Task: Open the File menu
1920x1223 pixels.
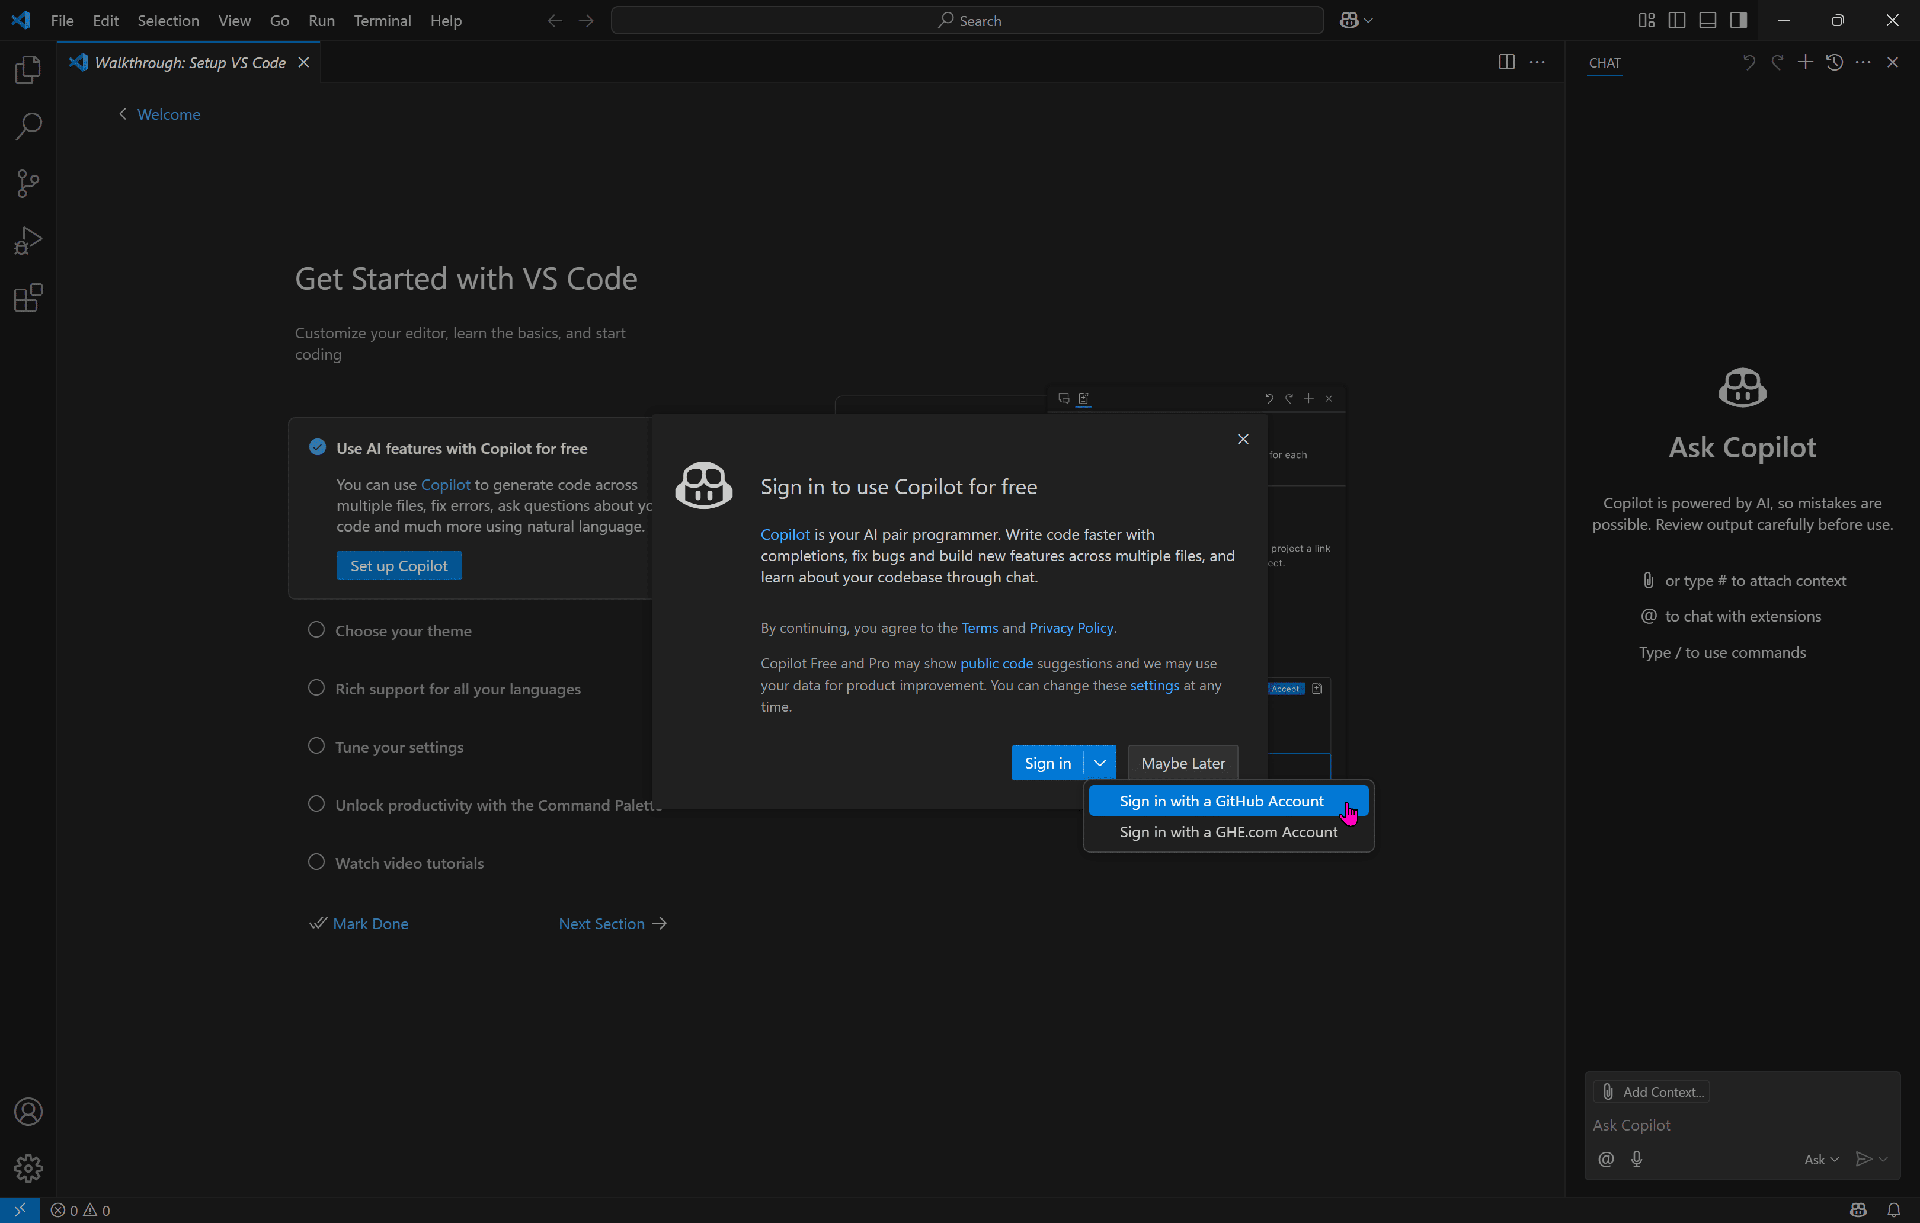Action: coord(62,20)
